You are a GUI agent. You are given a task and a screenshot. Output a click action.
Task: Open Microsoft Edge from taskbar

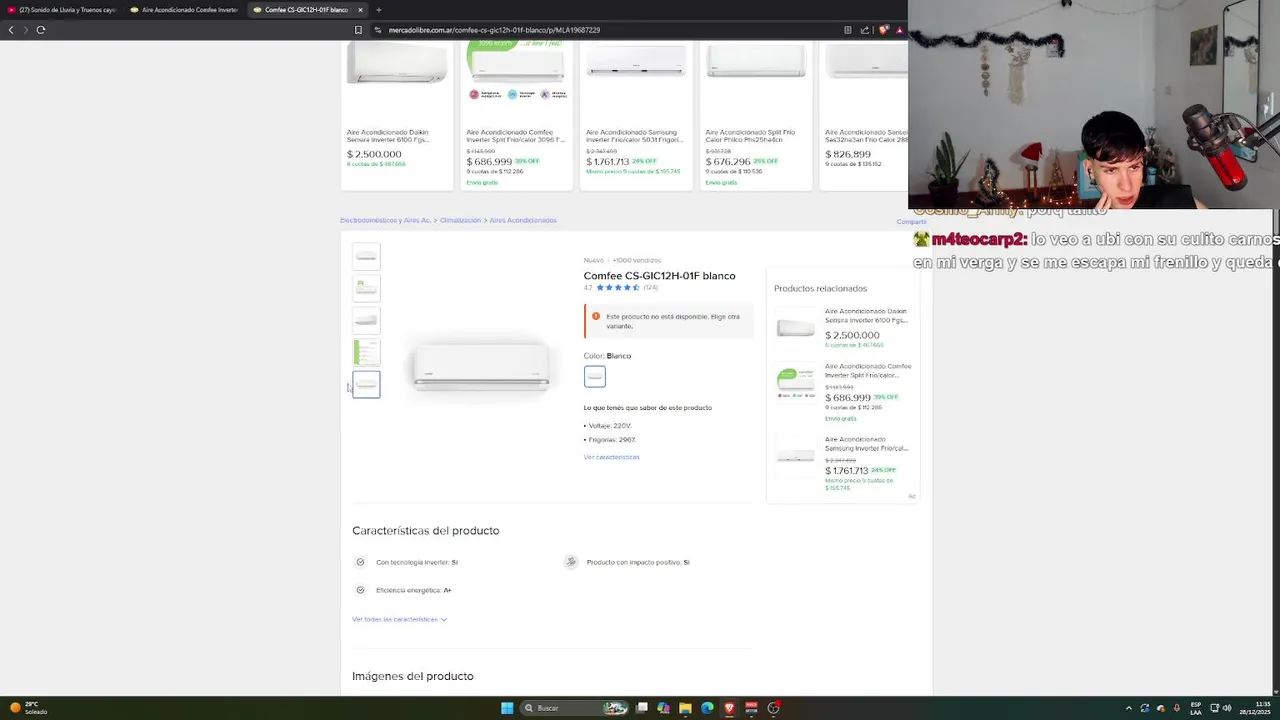point(707,708)
